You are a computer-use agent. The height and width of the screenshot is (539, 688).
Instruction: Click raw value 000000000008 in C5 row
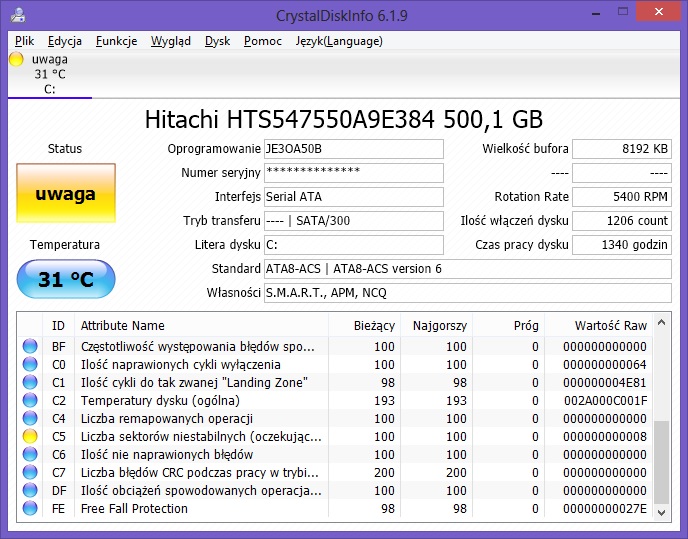[x=605, y=436]
